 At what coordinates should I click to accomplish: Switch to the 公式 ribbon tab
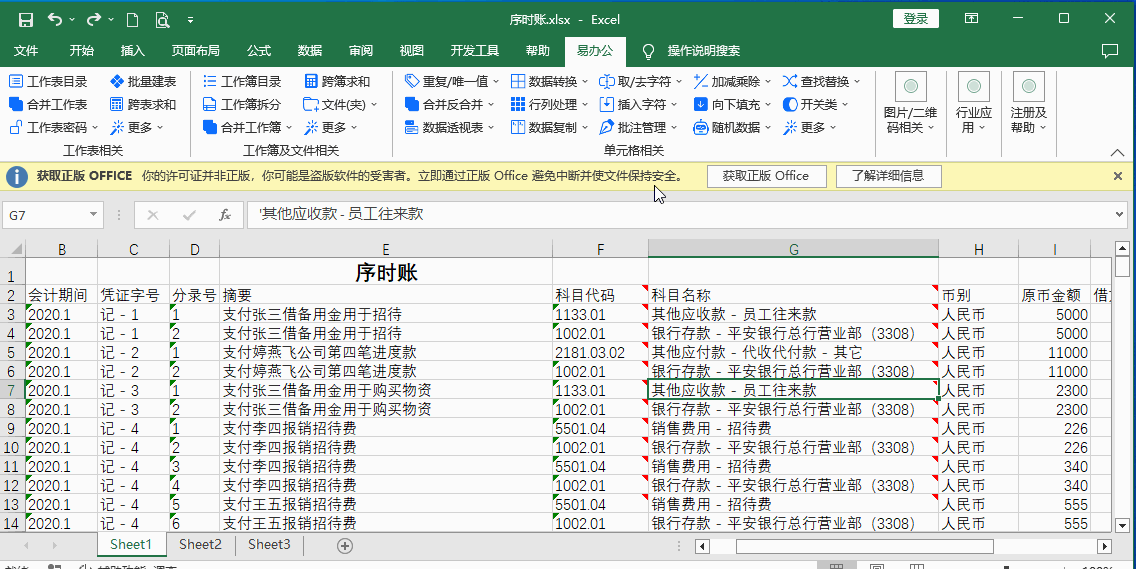259,51
